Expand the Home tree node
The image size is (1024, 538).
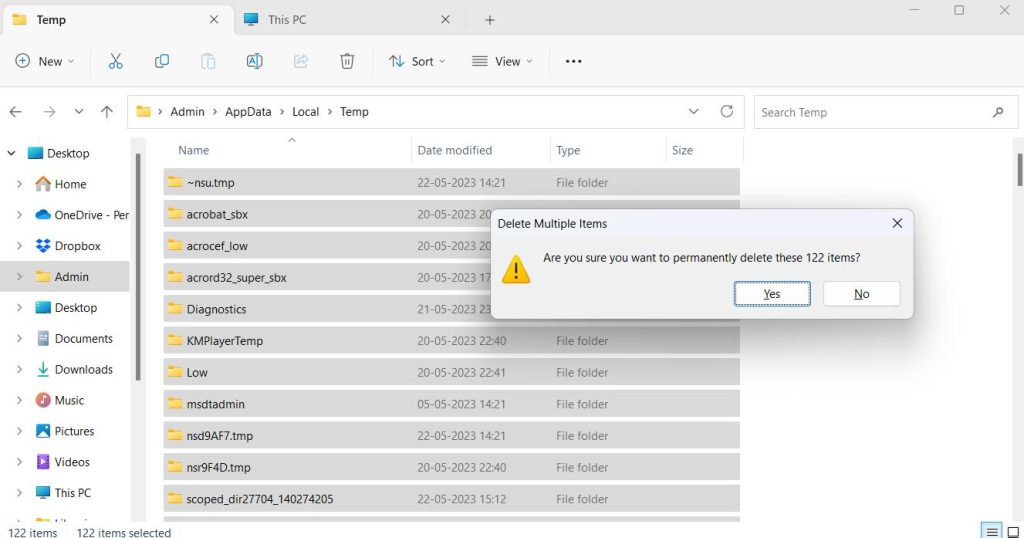19,184
